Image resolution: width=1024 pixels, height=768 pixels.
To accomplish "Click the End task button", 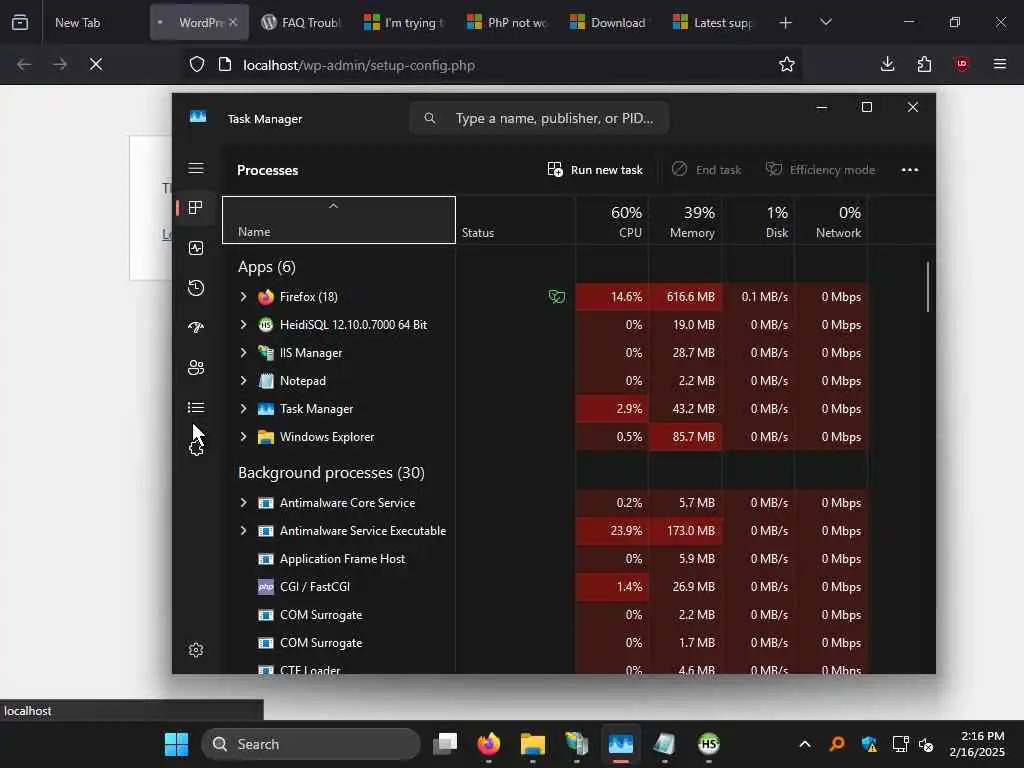I will tap(706, 170).
